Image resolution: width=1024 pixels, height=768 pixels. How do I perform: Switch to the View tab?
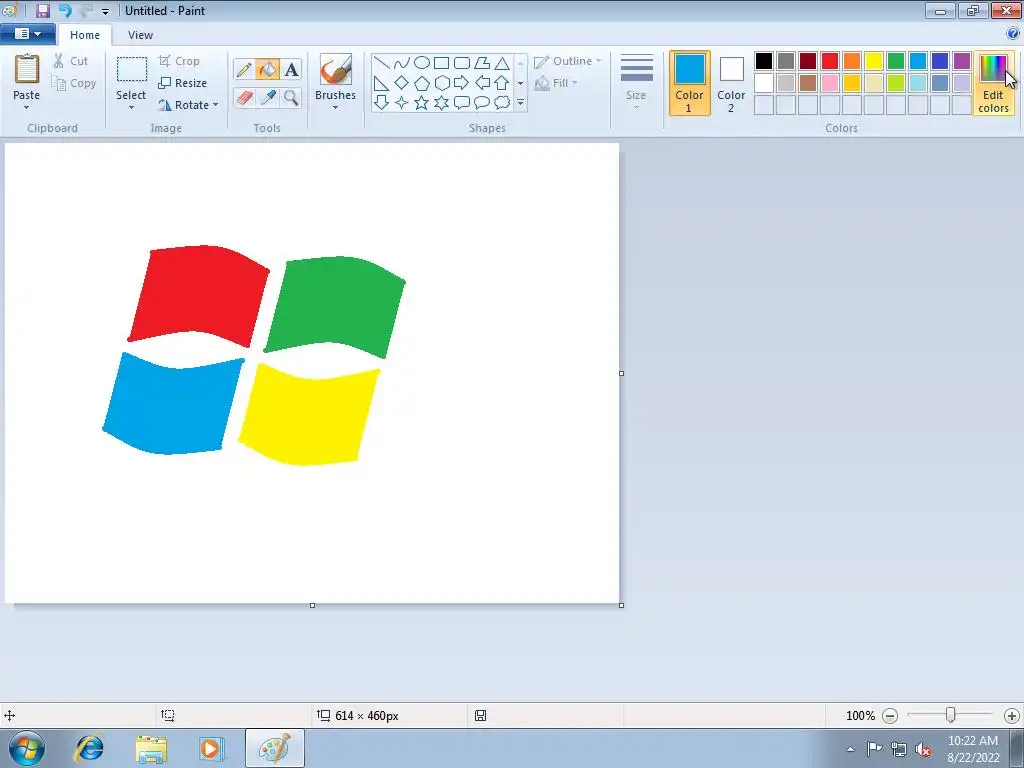140,35
